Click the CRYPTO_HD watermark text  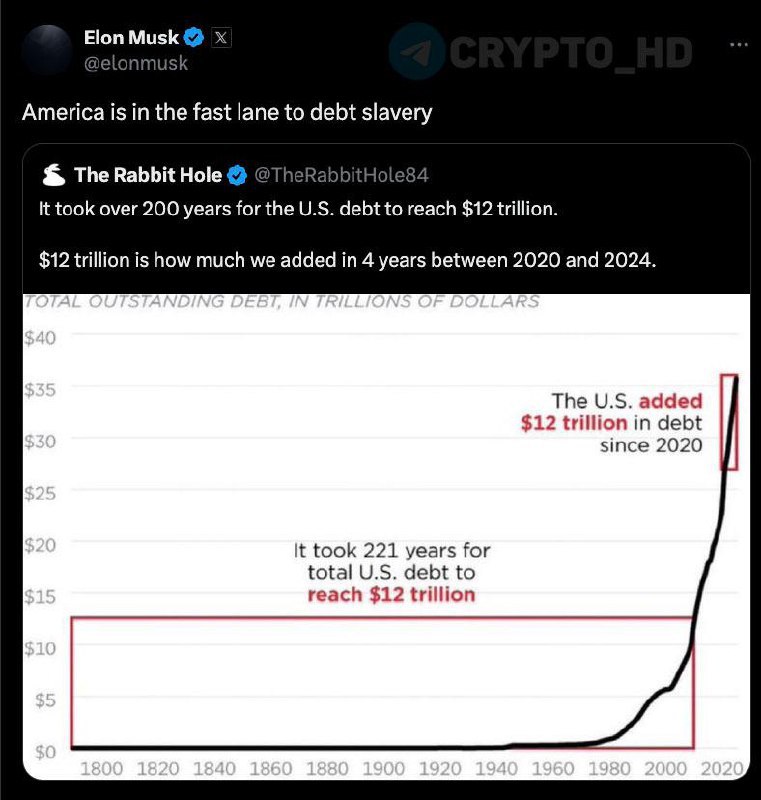point(571,53)
